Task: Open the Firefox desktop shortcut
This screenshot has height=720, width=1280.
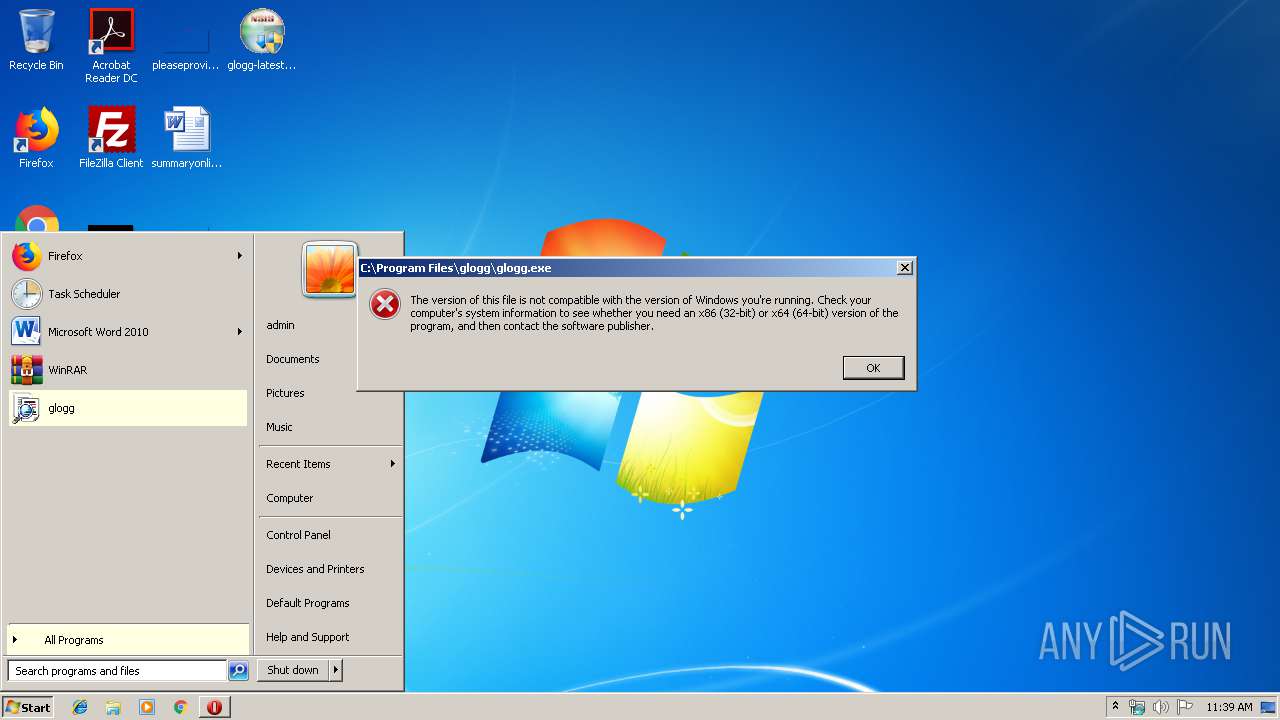Action: 36,138
